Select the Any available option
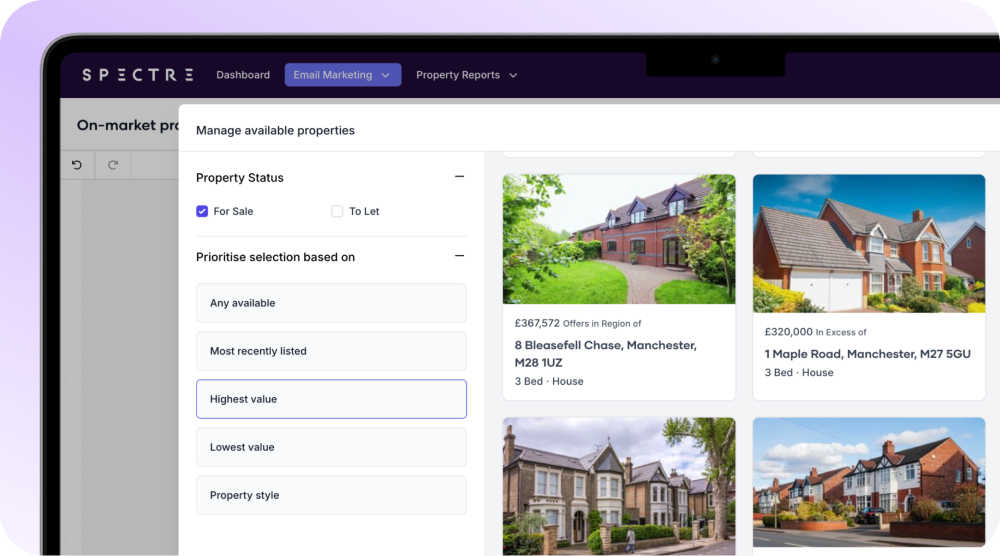 tap(331, 303)
